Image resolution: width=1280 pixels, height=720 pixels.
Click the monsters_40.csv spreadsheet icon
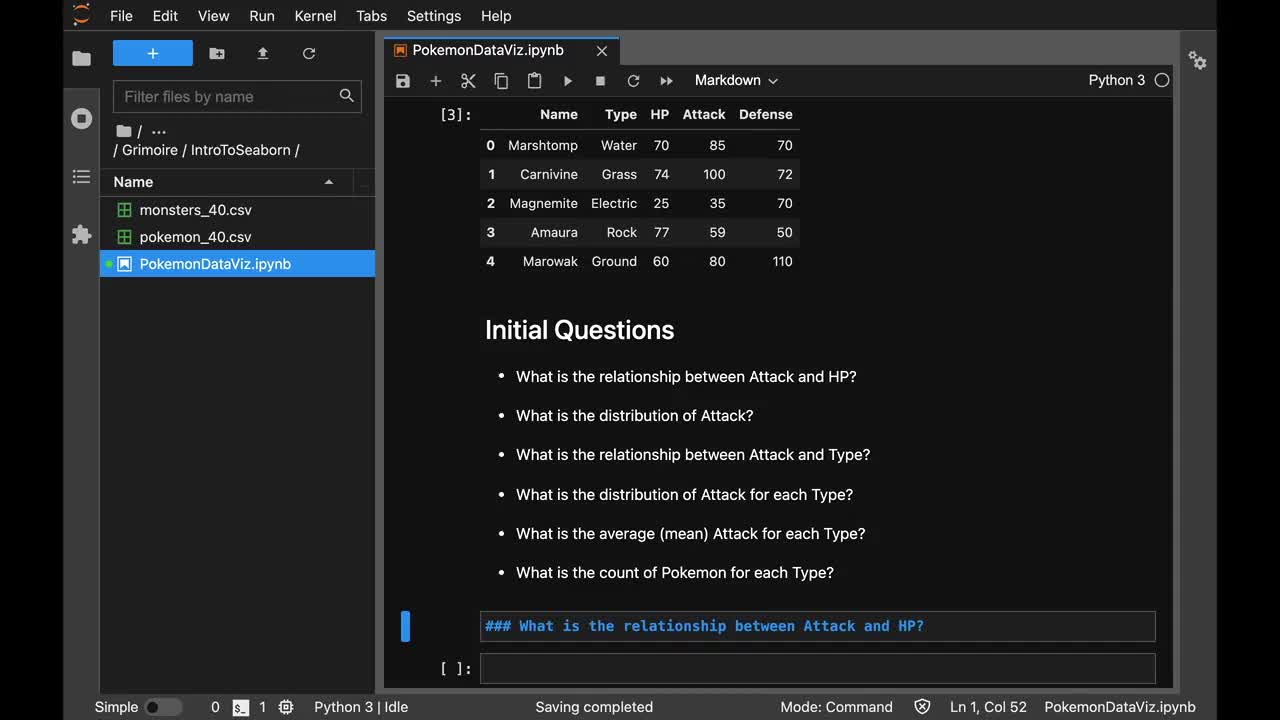click(125, 210)
